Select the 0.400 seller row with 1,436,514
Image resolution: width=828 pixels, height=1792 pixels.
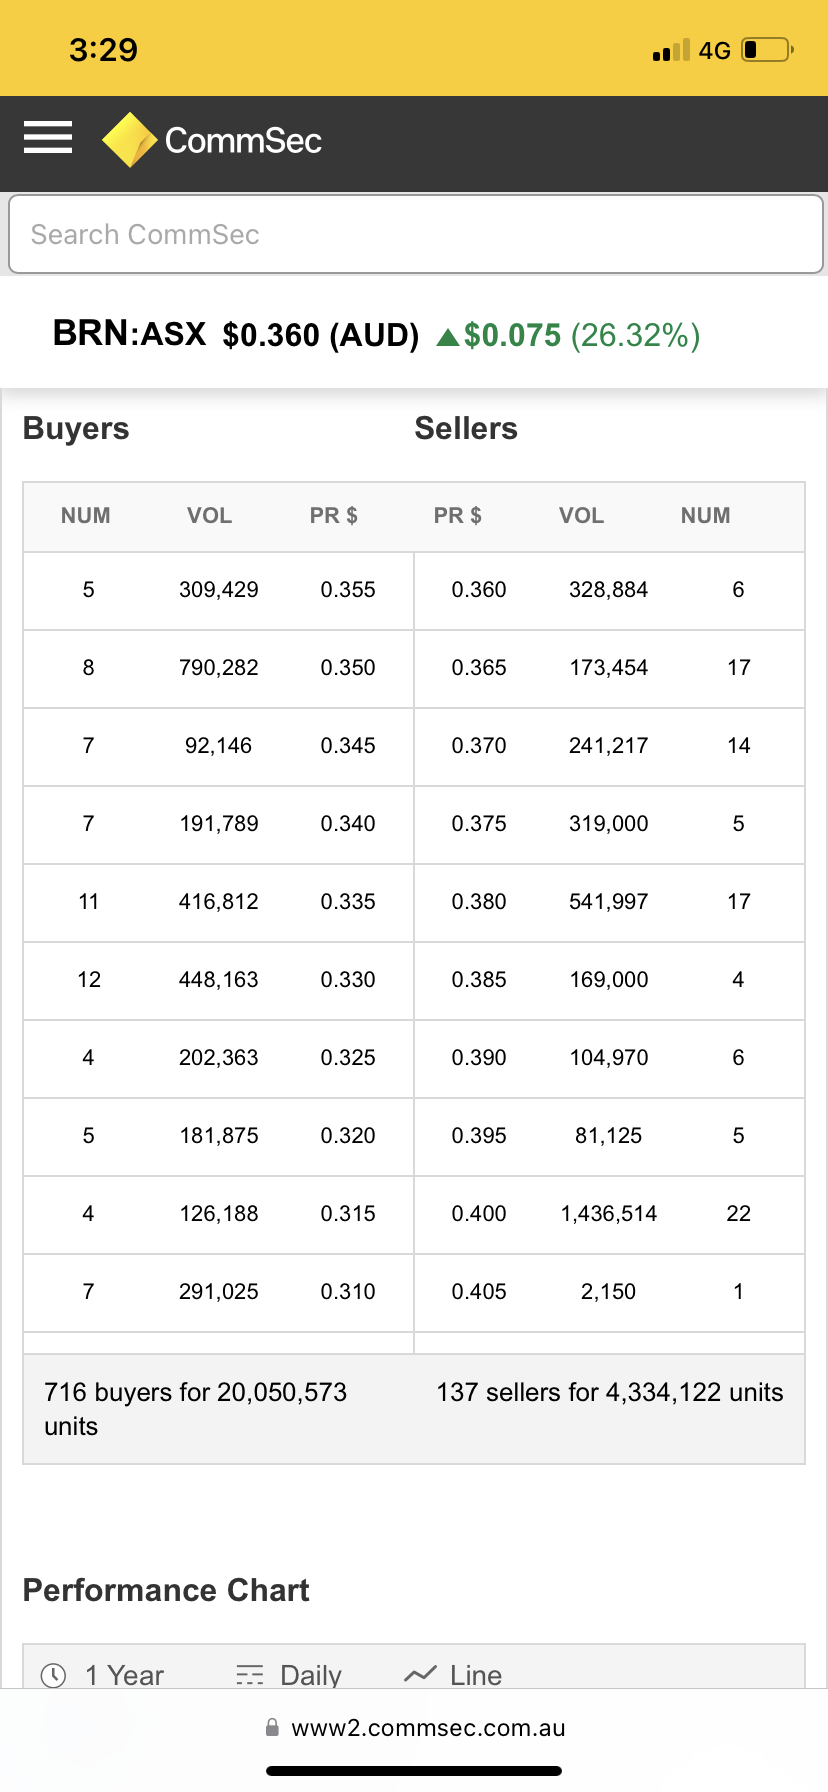pyautogui.click(x=609, y=1214)
